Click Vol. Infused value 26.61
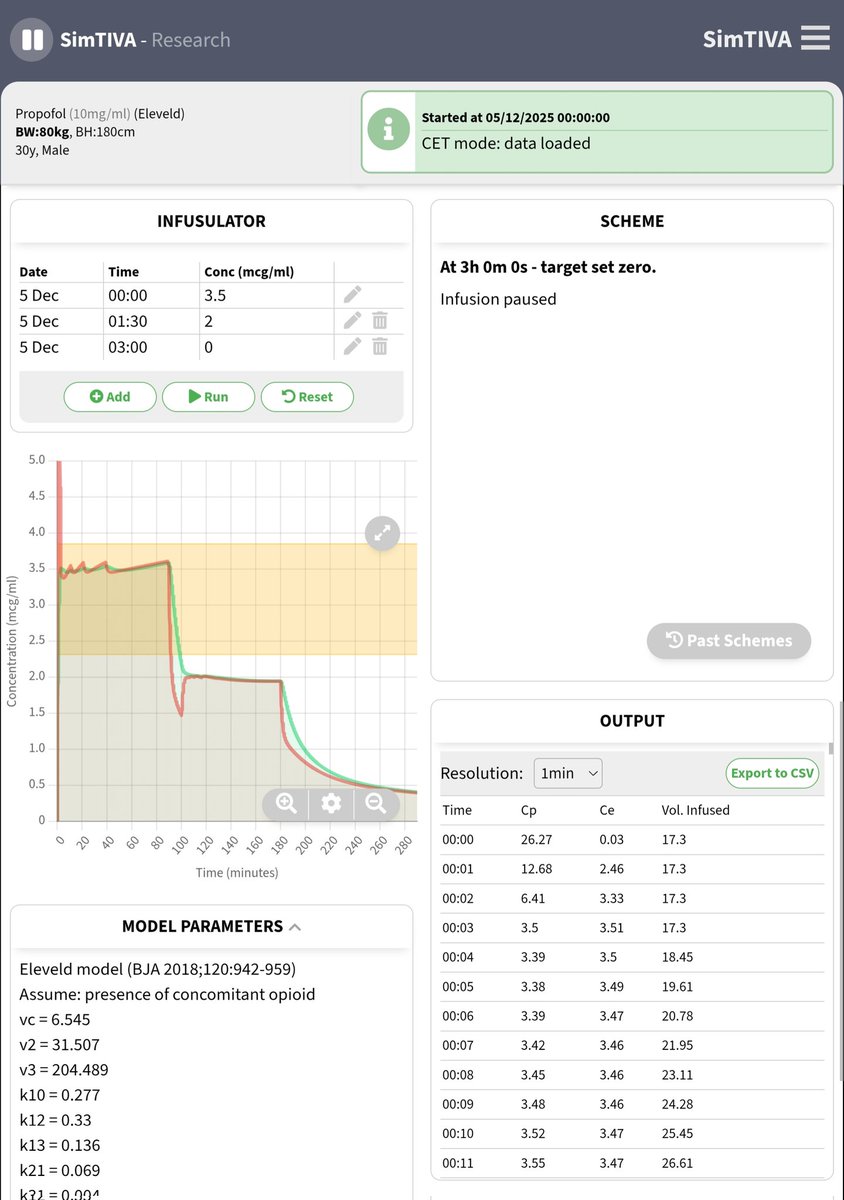This screenshot has width=844, height=1200. click(x=677, y=1163)
